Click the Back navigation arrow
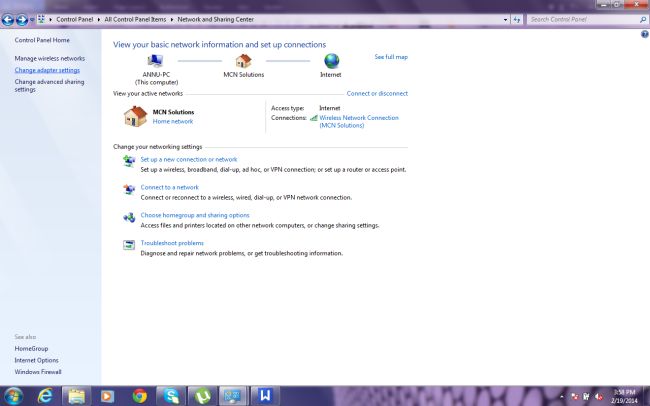The width and height of the screenshot is (650, 406). (x=8, y=19)
